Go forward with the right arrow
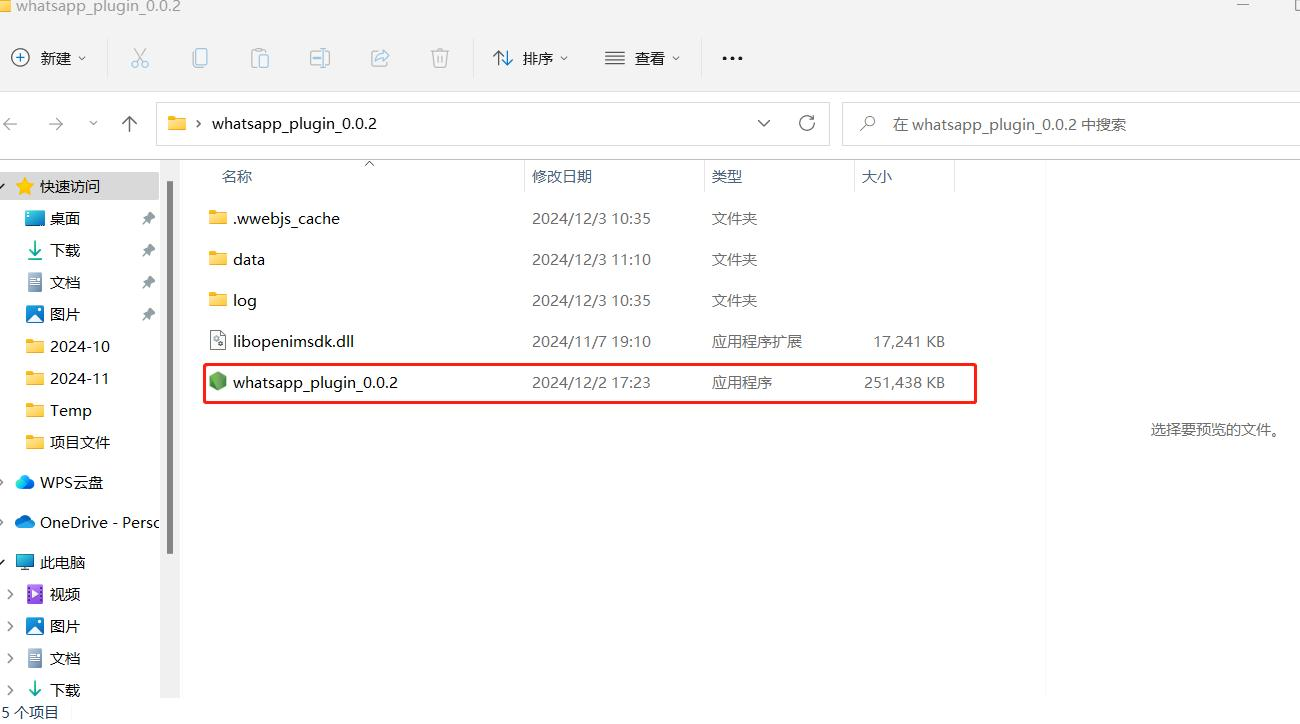The width and height of the screenshot is (1300, 724). coord(56,124)
